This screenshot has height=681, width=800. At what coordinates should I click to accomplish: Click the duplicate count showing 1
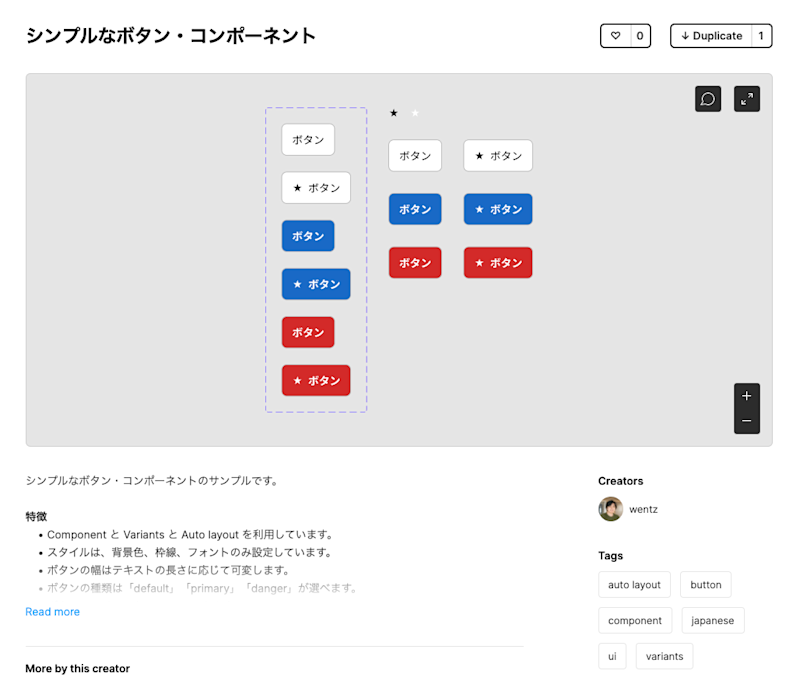coord(761,36)
